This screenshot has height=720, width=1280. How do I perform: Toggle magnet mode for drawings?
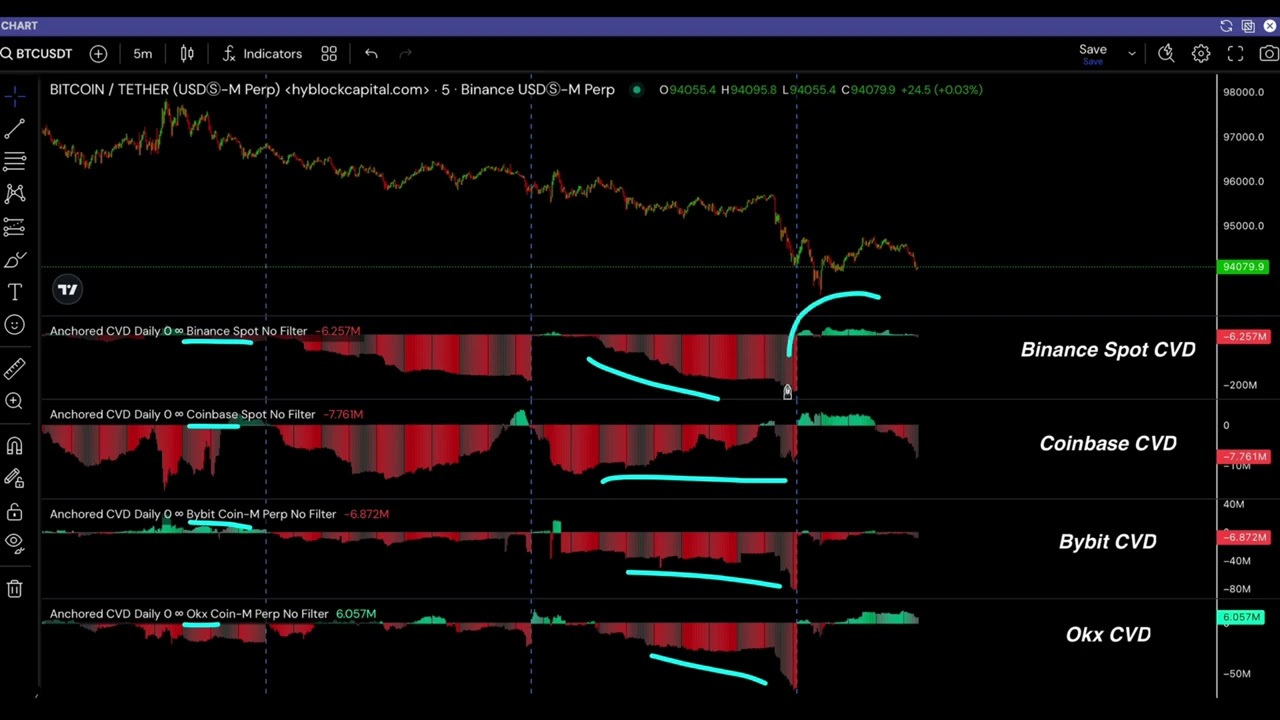pyautogui.click(x=14, y=446)
